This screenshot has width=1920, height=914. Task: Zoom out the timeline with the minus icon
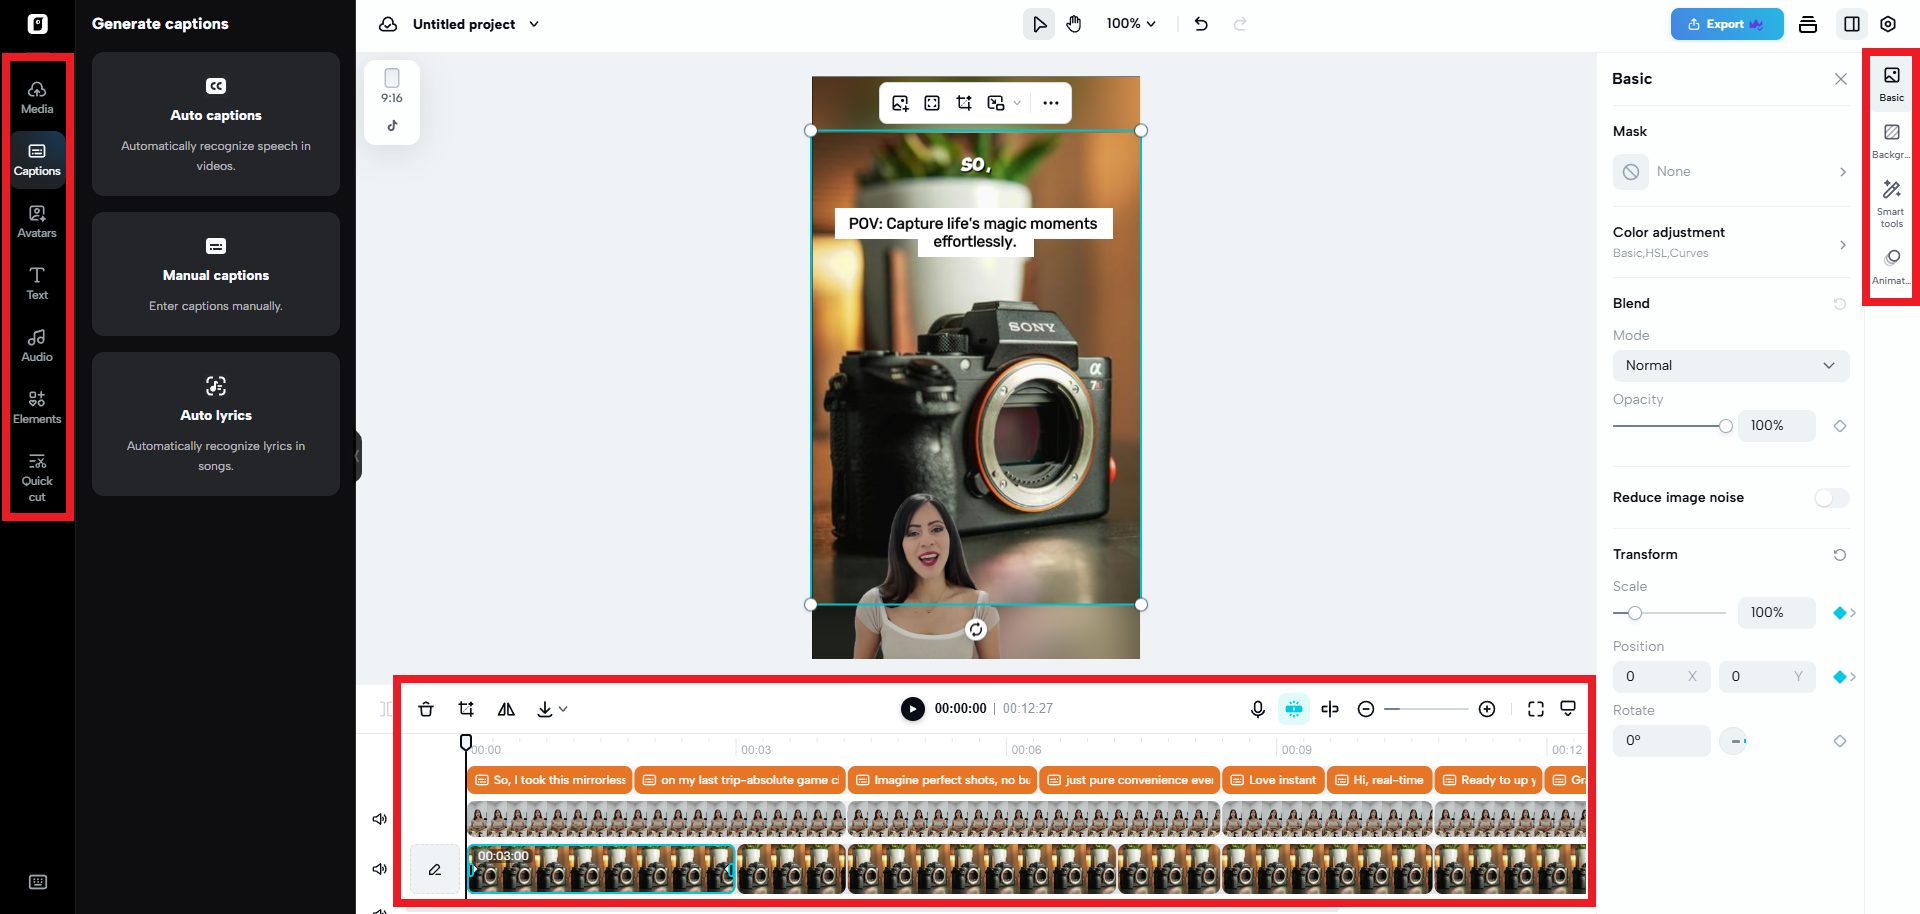click(1366, 709)
